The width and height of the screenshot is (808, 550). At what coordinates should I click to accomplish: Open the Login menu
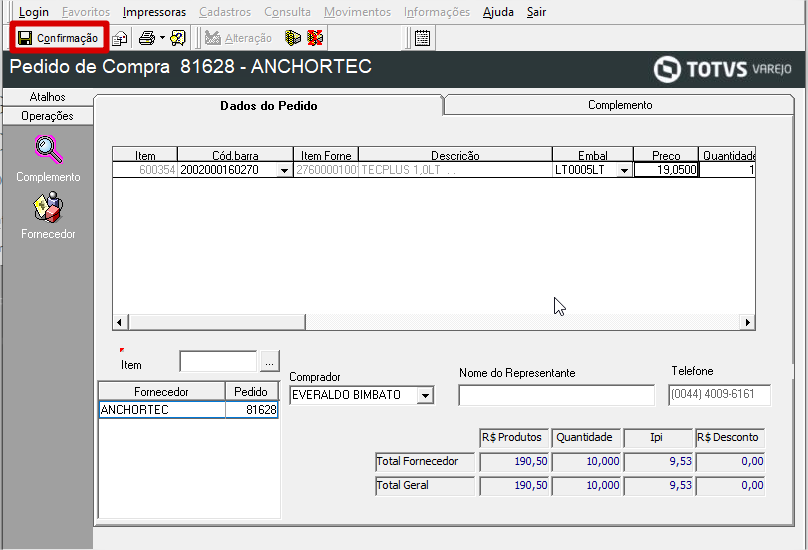coord(33,12)
